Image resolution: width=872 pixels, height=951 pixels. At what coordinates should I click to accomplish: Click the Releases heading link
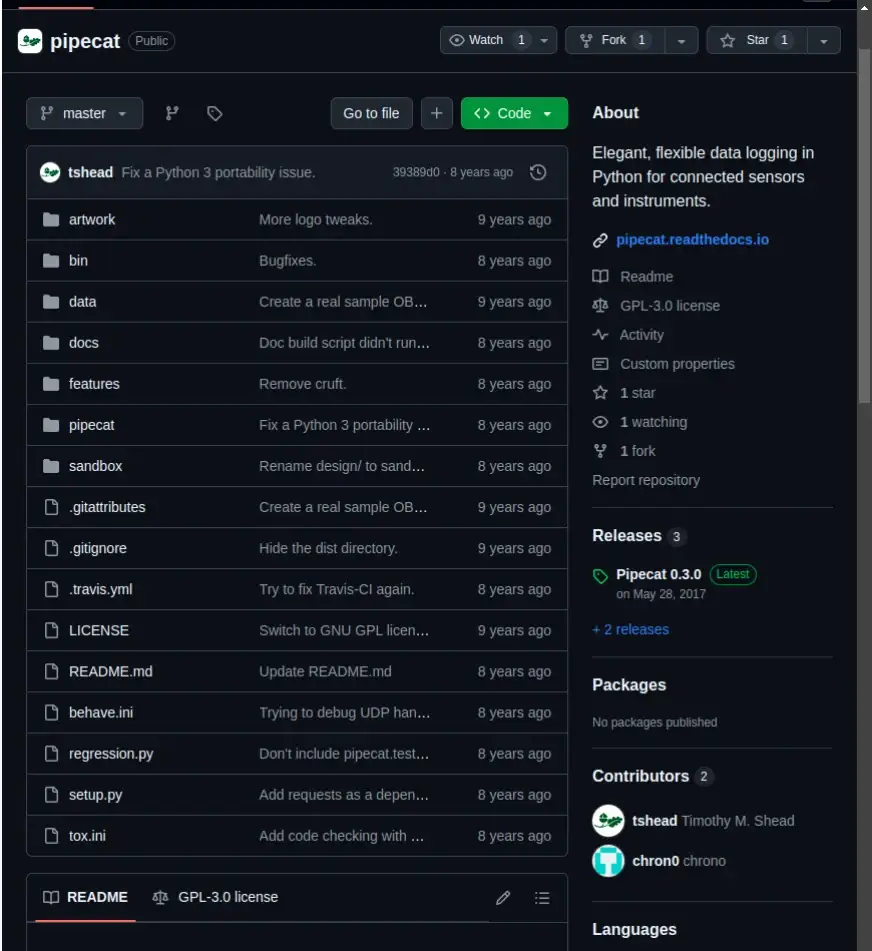point(627,536)
